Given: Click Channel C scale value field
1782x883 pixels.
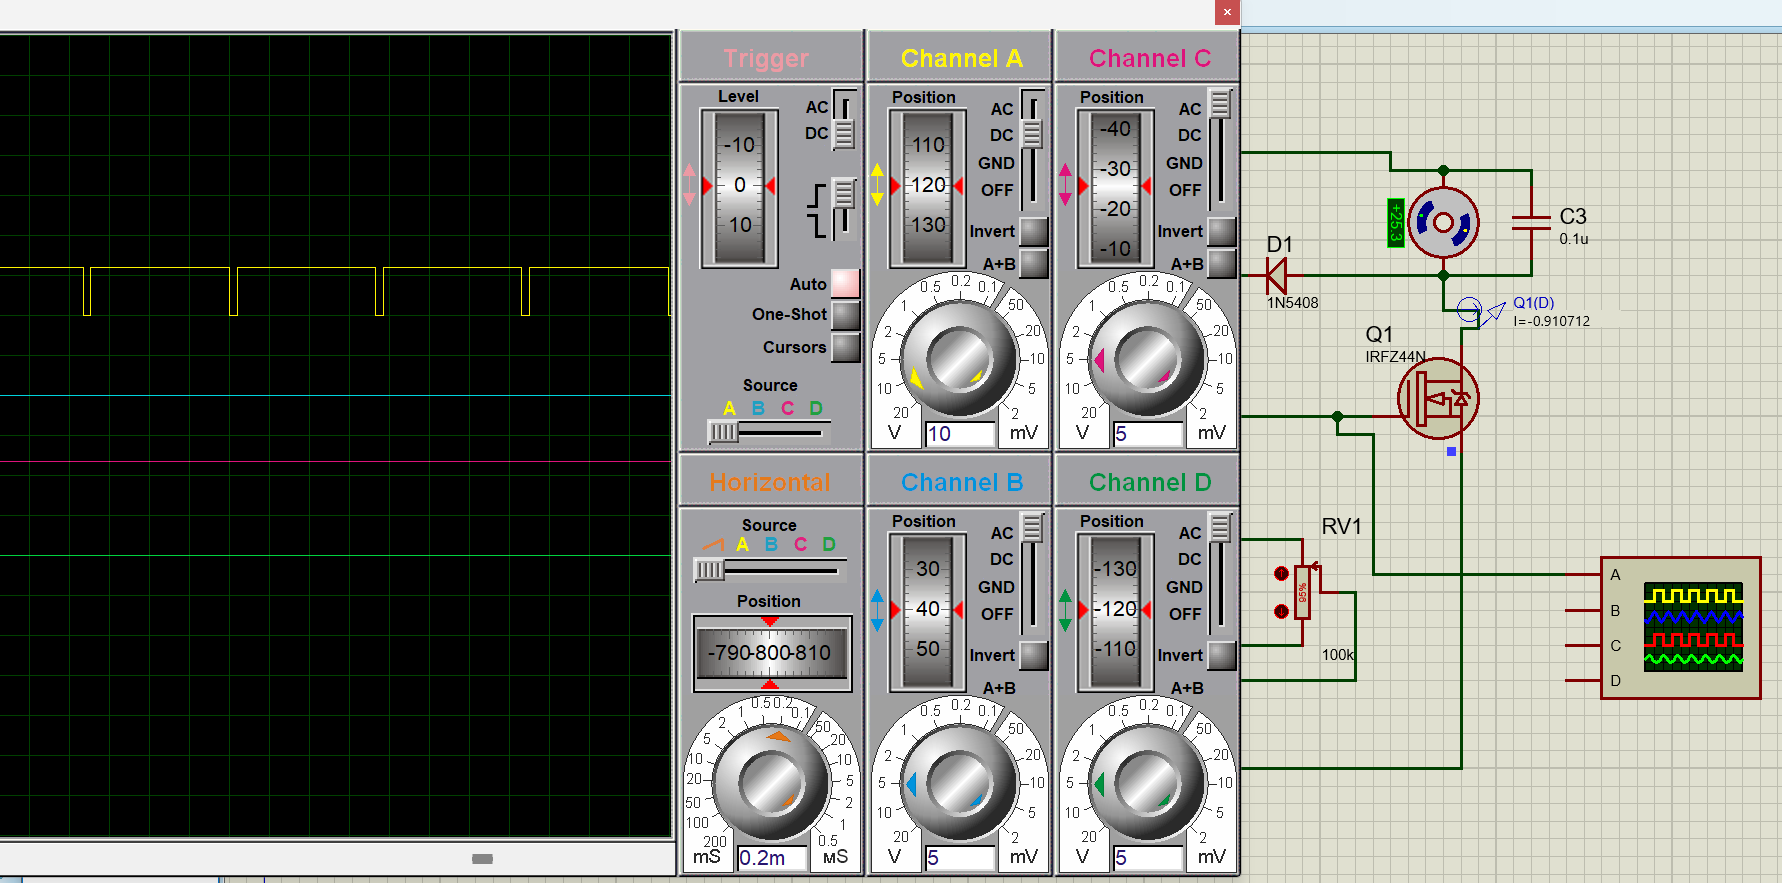Looking at the screenshot, I should 1148,434.
